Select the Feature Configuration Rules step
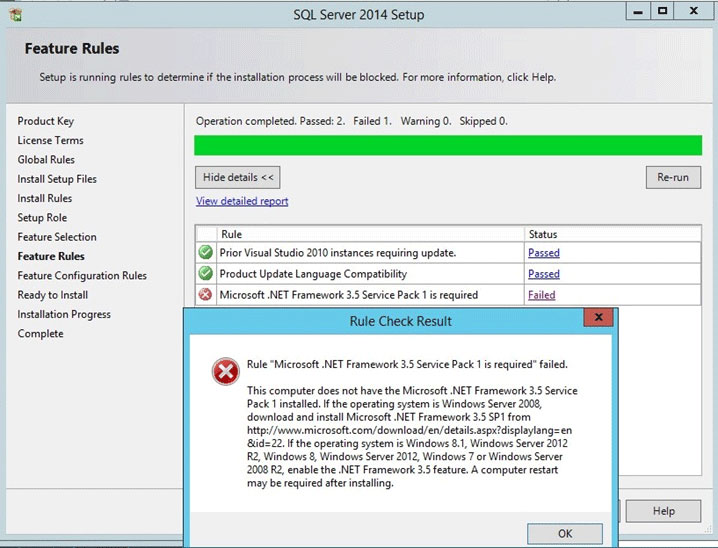 82,276
